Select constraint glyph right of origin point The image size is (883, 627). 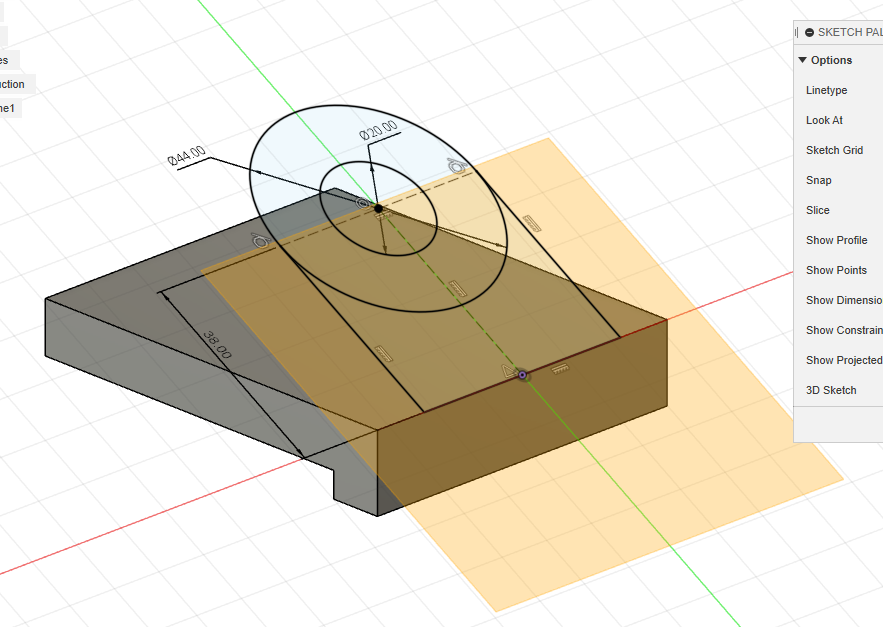click(x=559, y=369)
